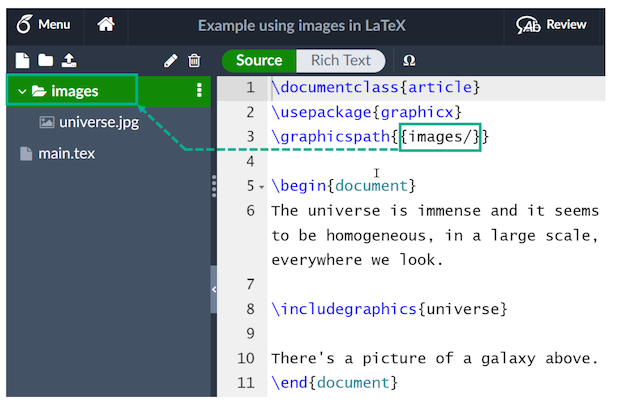641x406 pixels.
Task: Select the images folder
Action: (75, 91)
